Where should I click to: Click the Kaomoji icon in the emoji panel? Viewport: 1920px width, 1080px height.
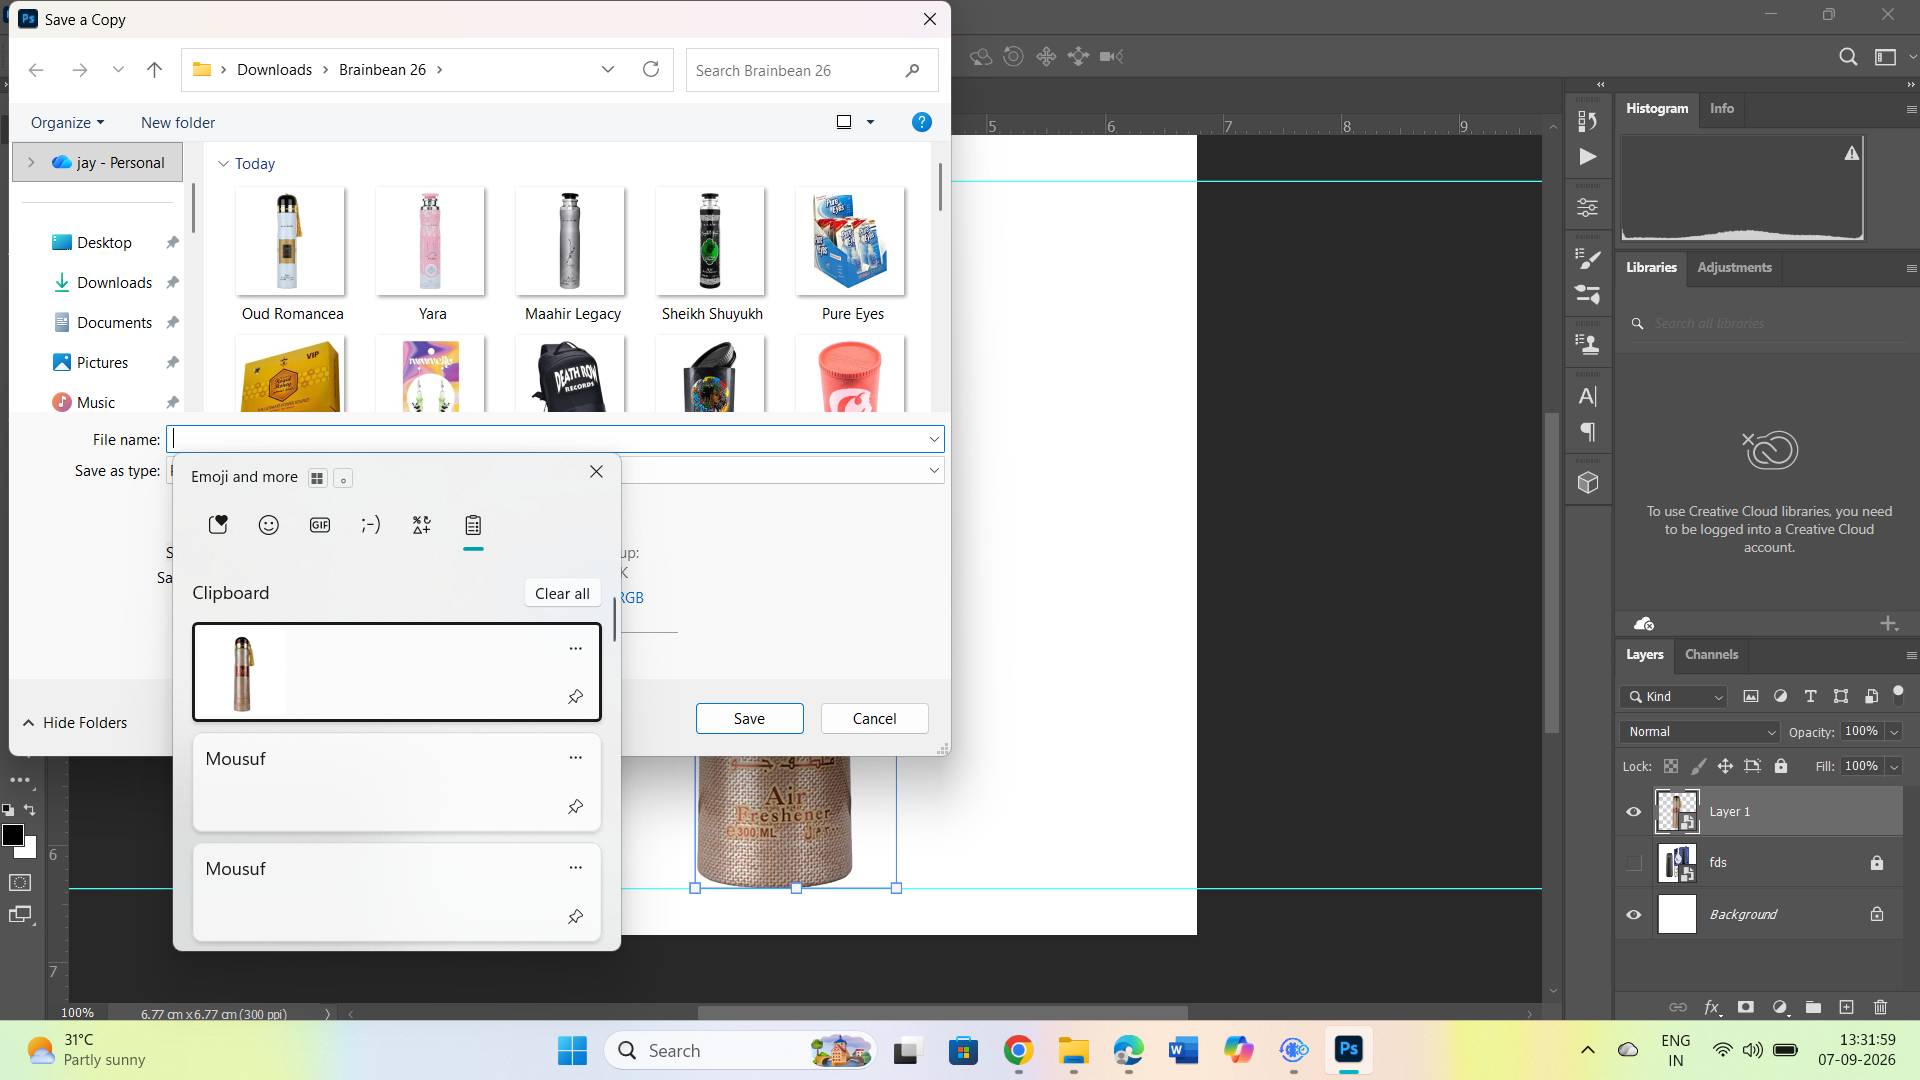[x=371, y=525]
